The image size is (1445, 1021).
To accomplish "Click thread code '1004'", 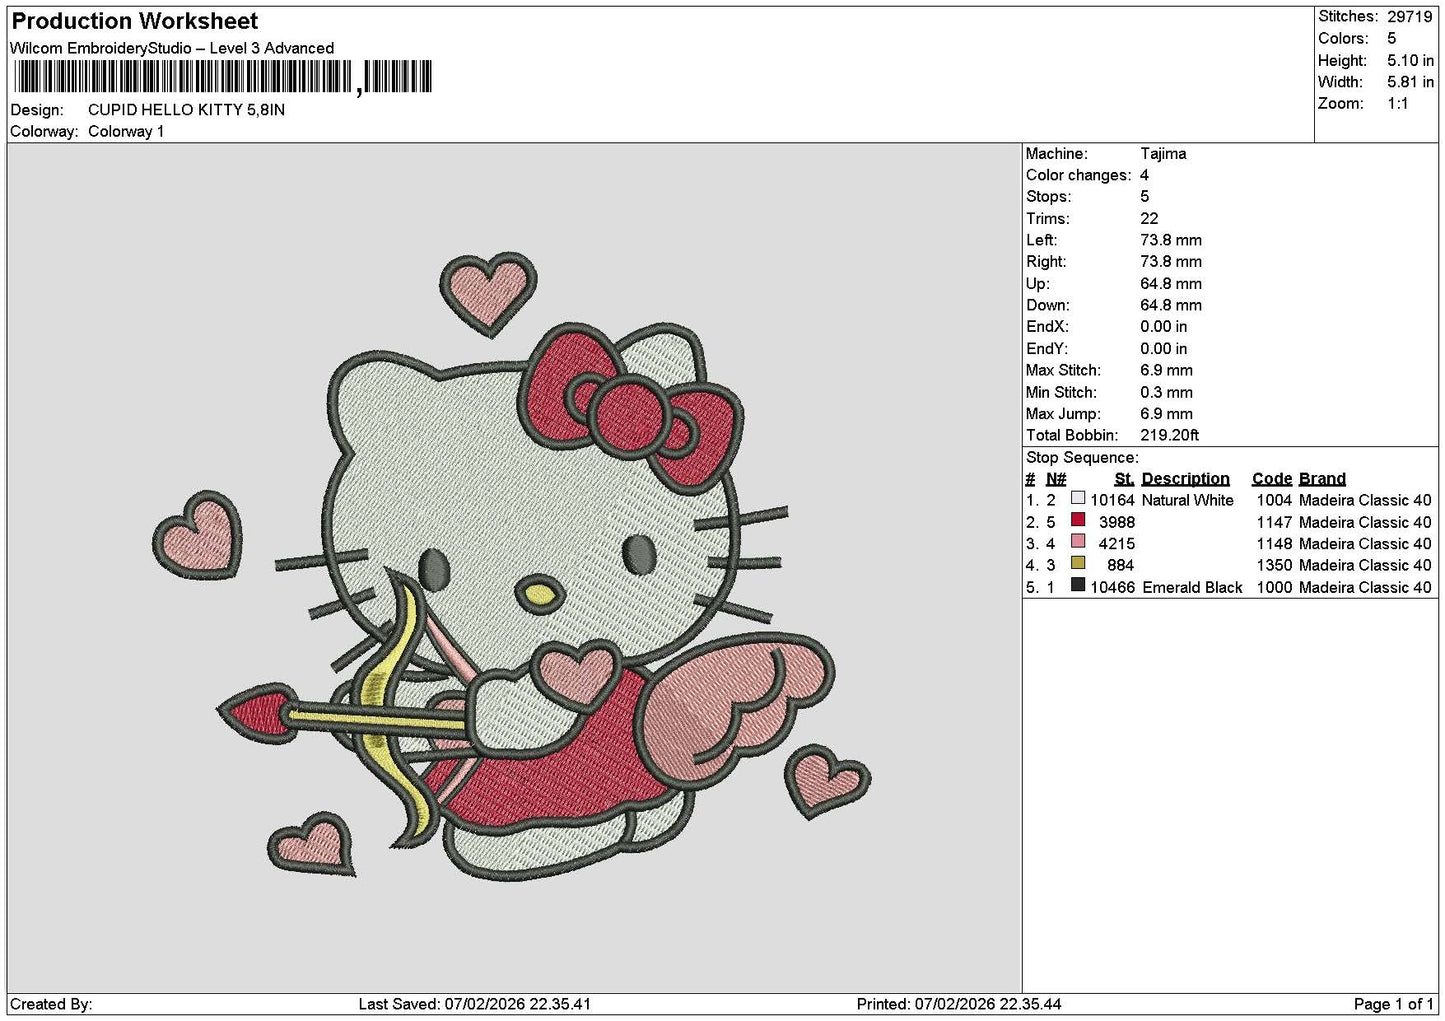I will tap(1274, 500).
